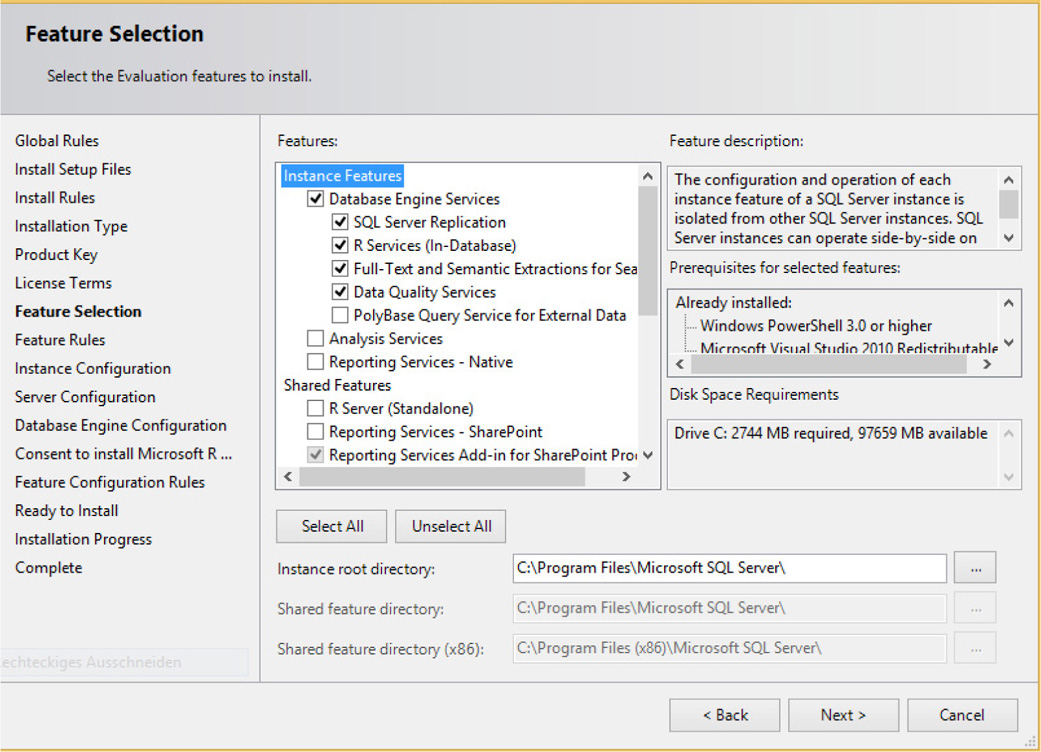Click Consent to install Microsoft R step
The image size is (1041, 752).
pos(123,454)
